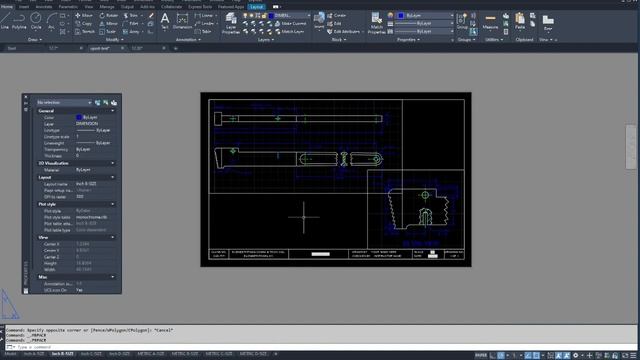The width and height of the screenshot is (640, 360).
Task: Click Match Layer button
Action: 289,31
